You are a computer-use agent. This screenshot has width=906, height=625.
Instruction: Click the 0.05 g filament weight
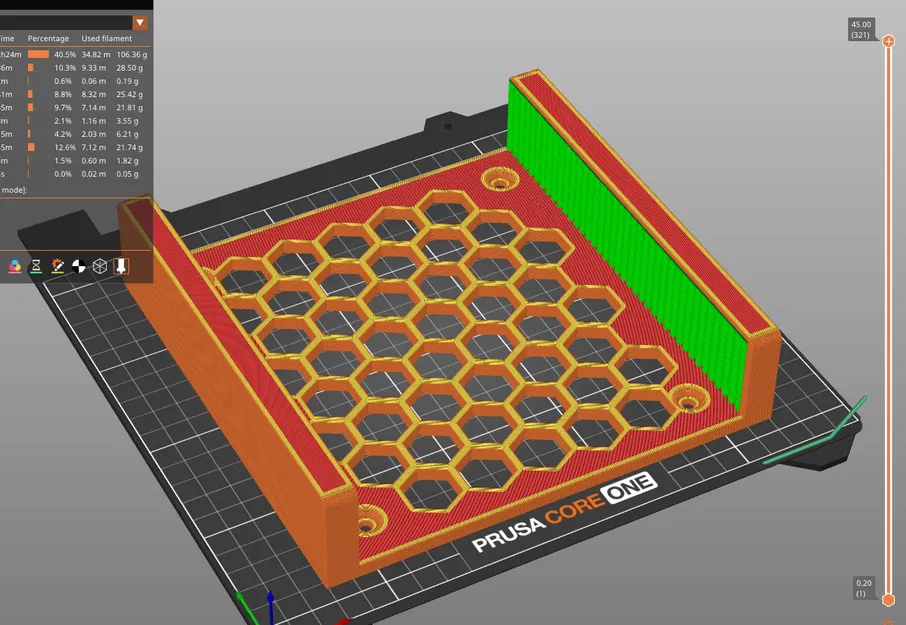pos(127,174)
